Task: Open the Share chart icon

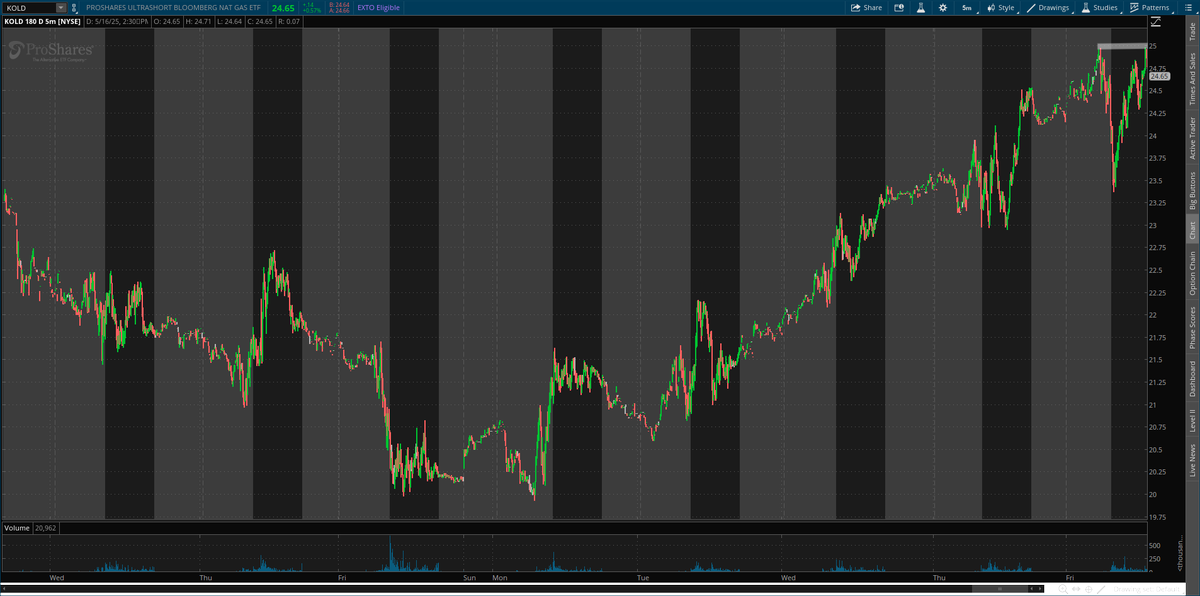Action: [x=866, y=7]
